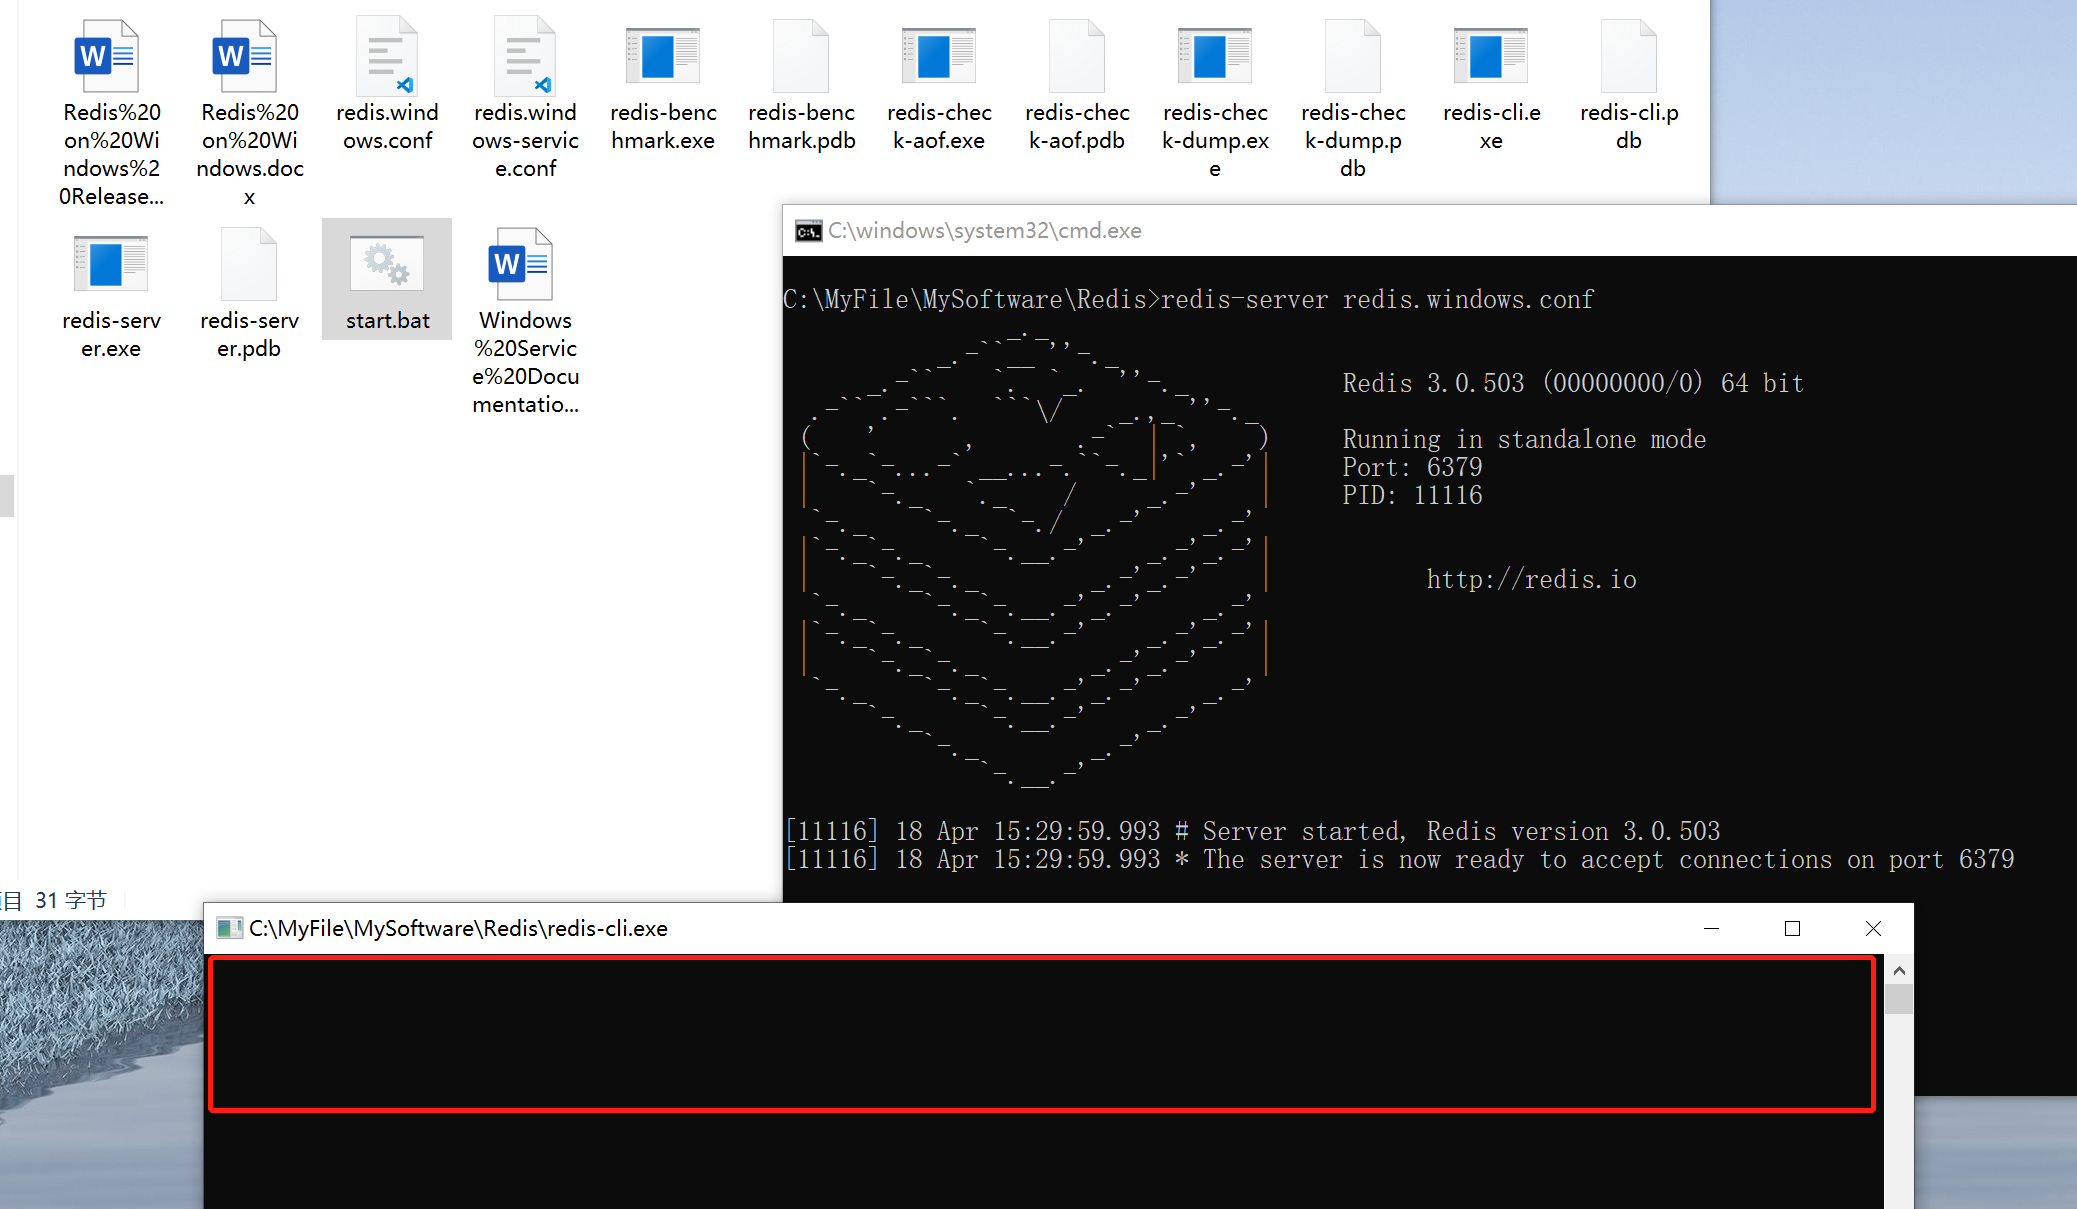Select the redis-check-dump.exe icon
2077x1209 pixels.
1214,57
